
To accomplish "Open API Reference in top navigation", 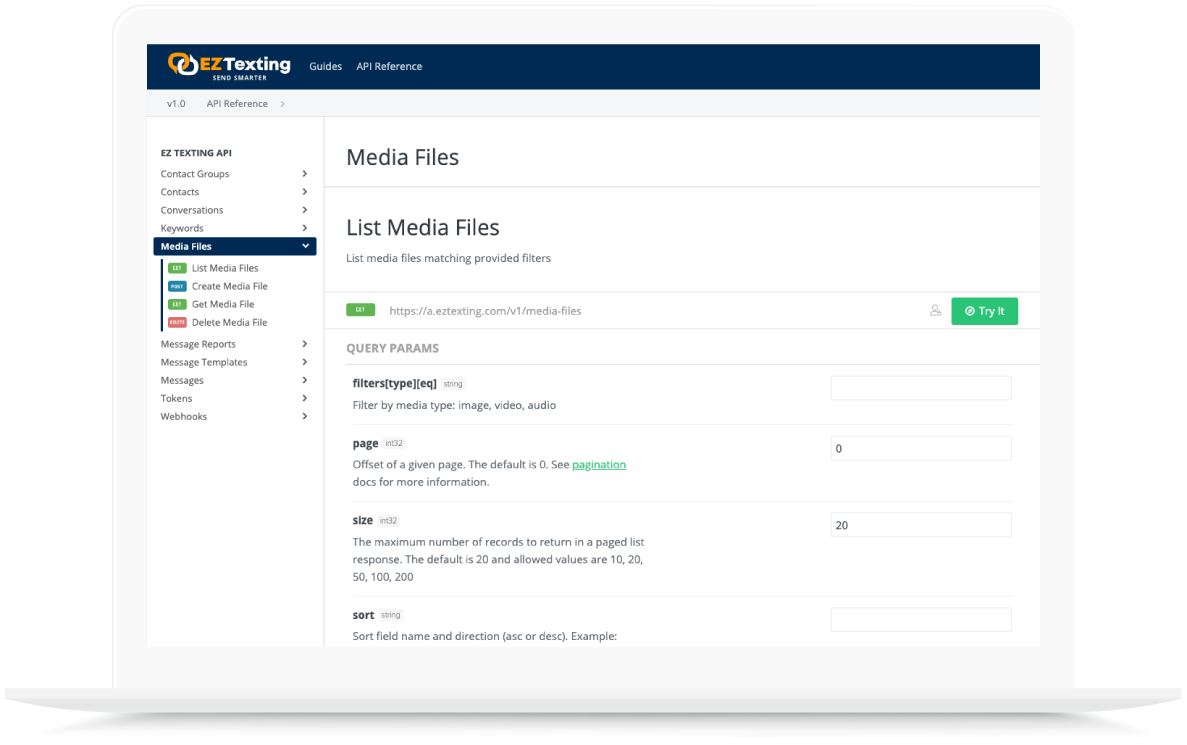I will [389, 67].
